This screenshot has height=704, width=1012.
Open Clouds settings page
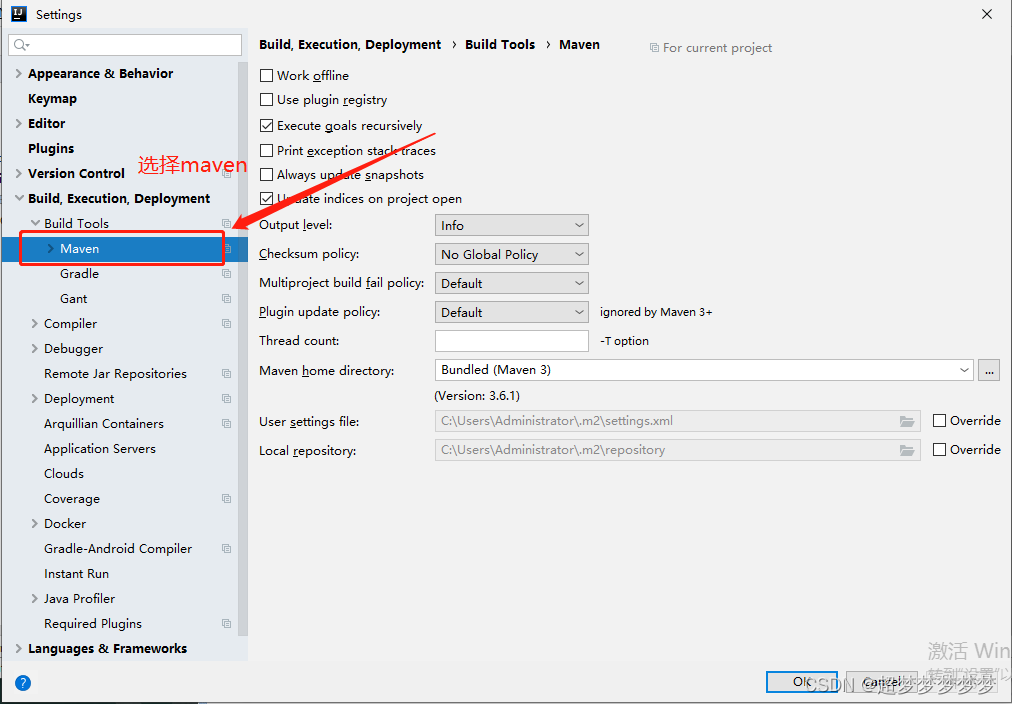point(64,474)
